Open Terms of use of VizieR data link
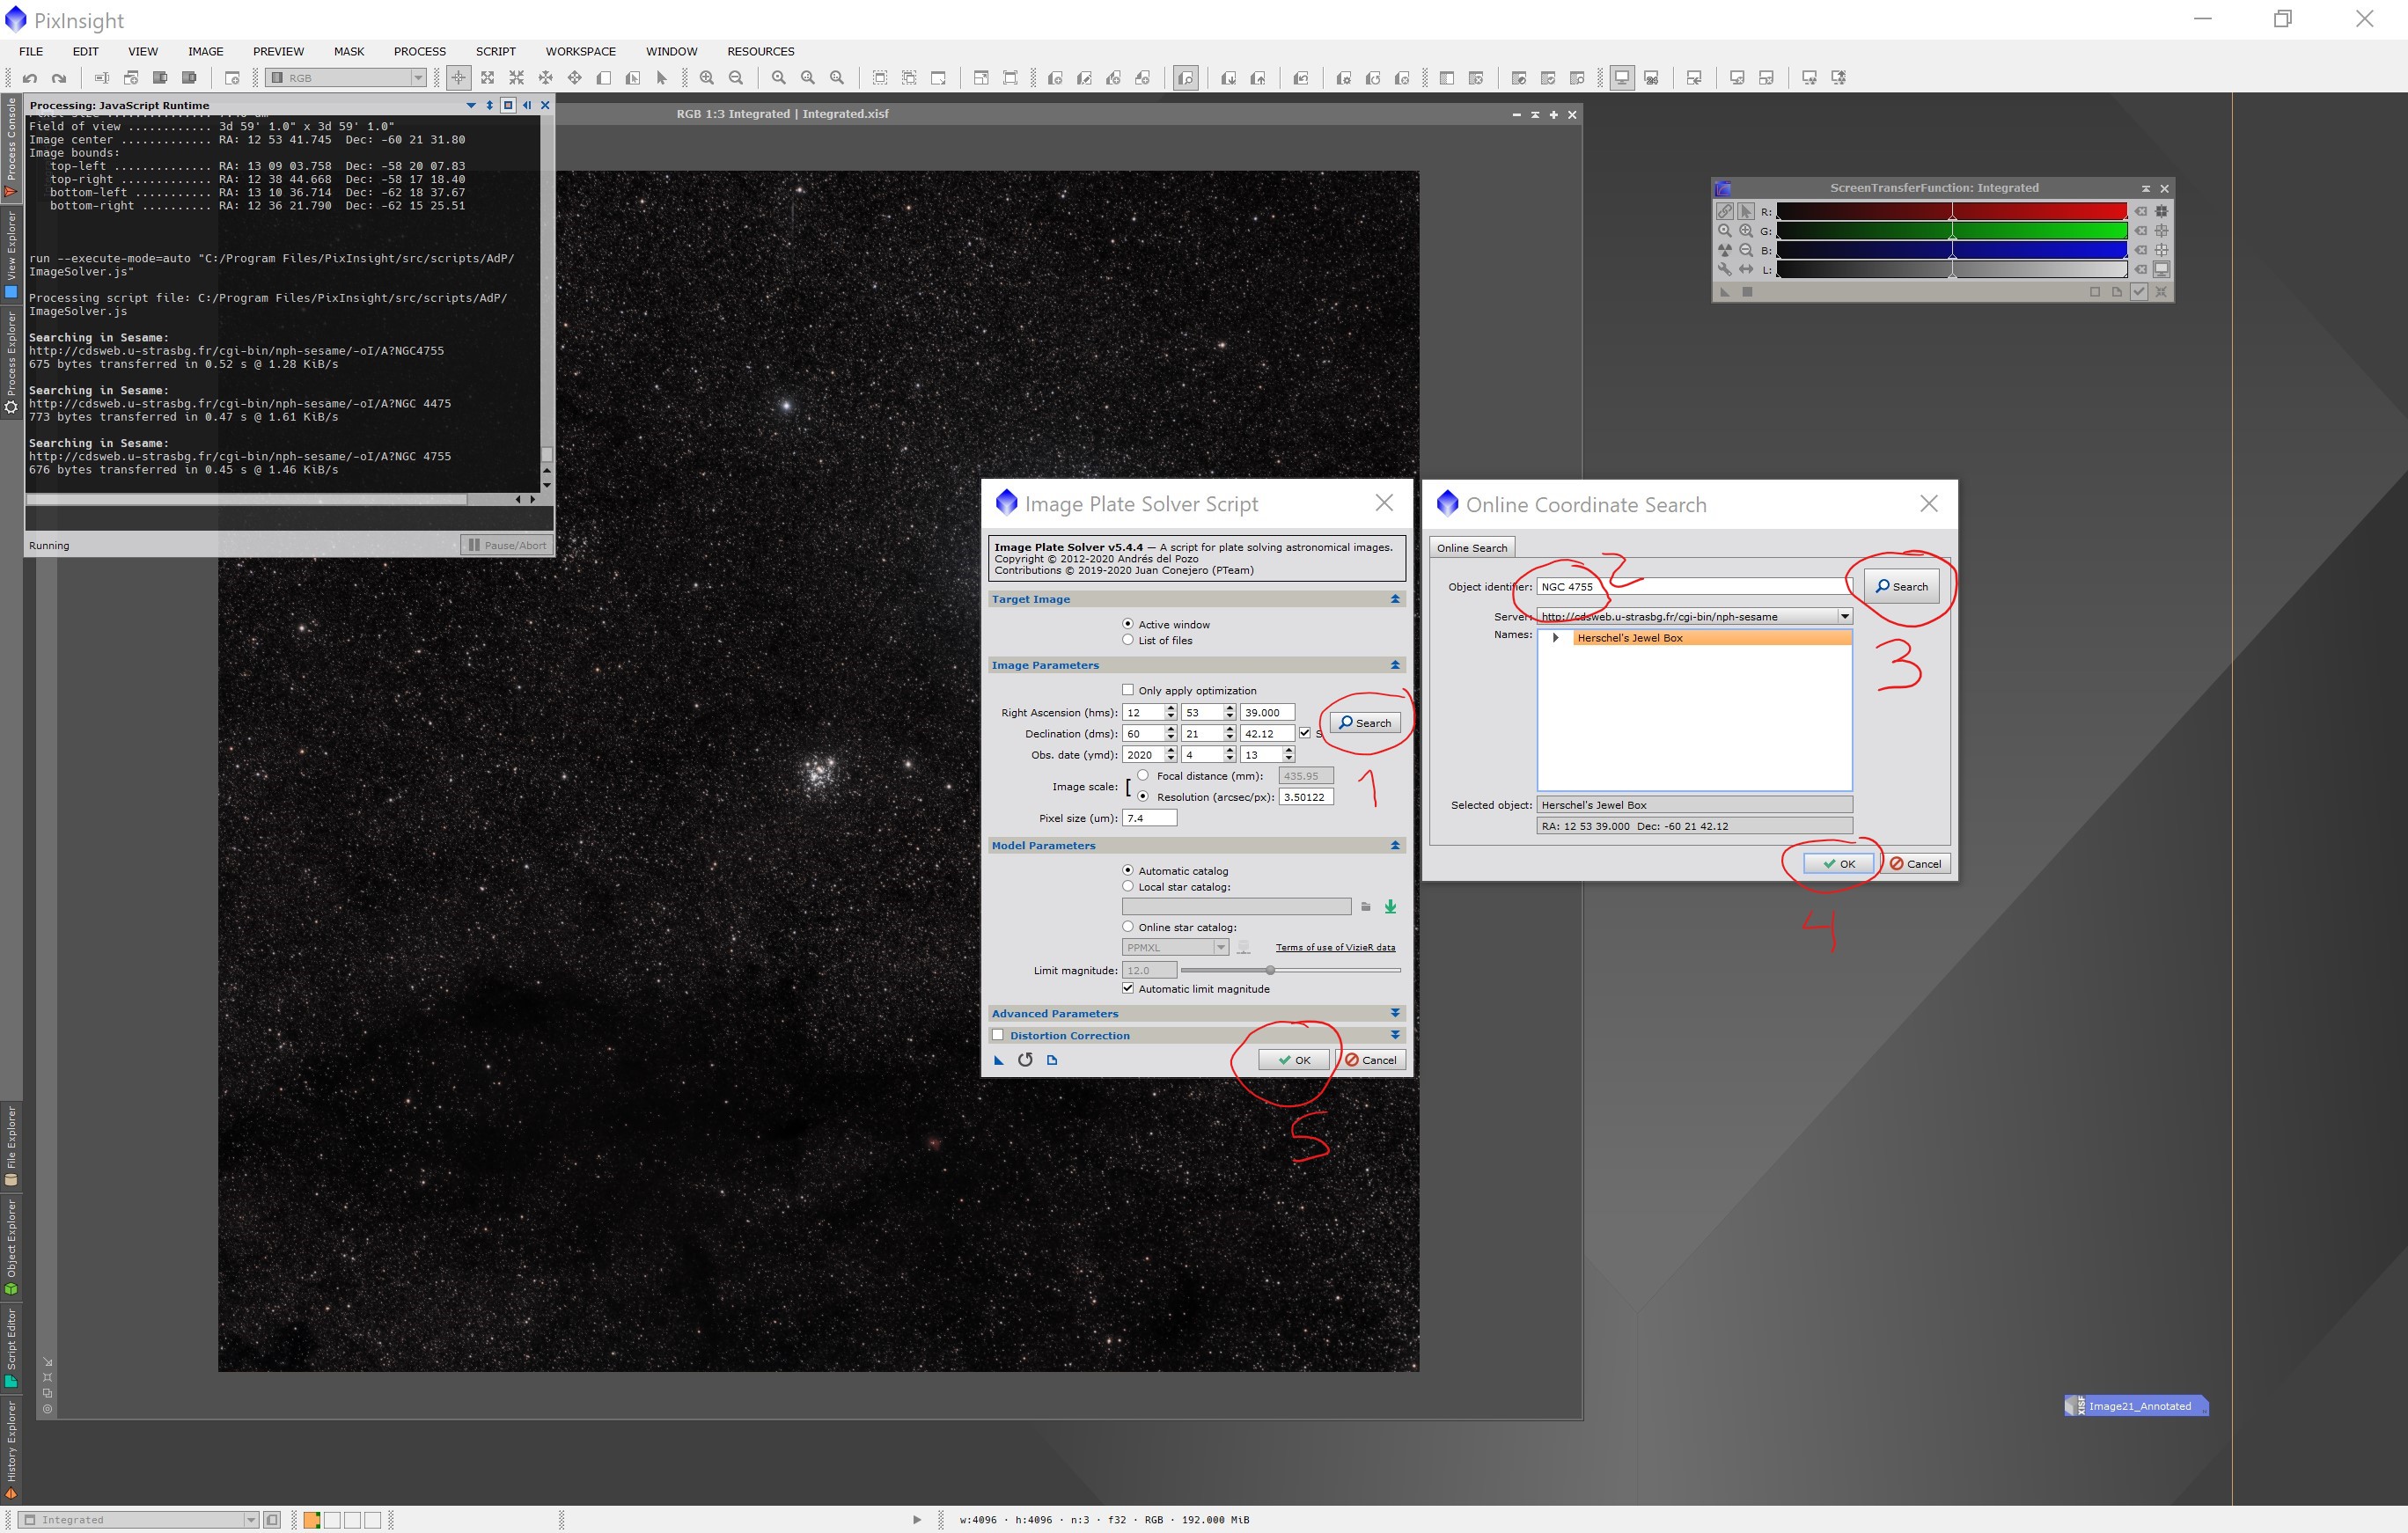The height and width of the screenshot is (1533, 2408). click(x=1335, y=947)
